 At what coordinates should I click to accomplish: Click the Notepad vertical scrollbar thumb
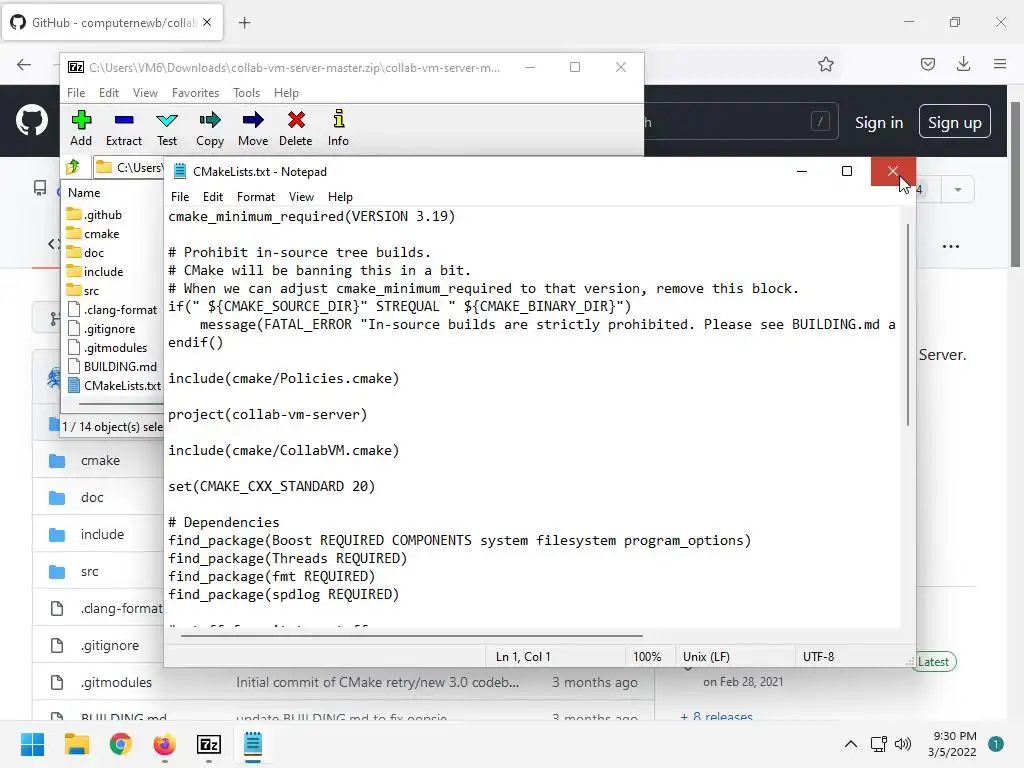click(x=908, y=325)
